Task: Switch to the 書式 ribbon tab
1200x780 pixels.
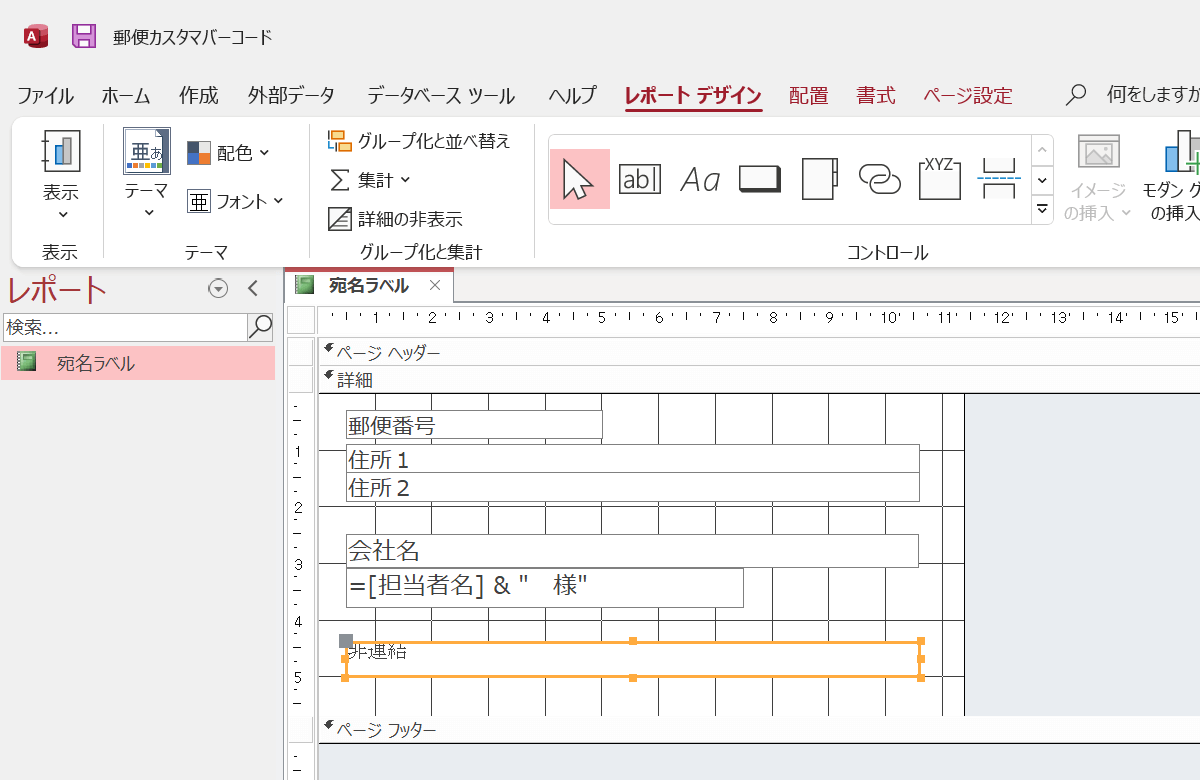Action: click(875, 95)
